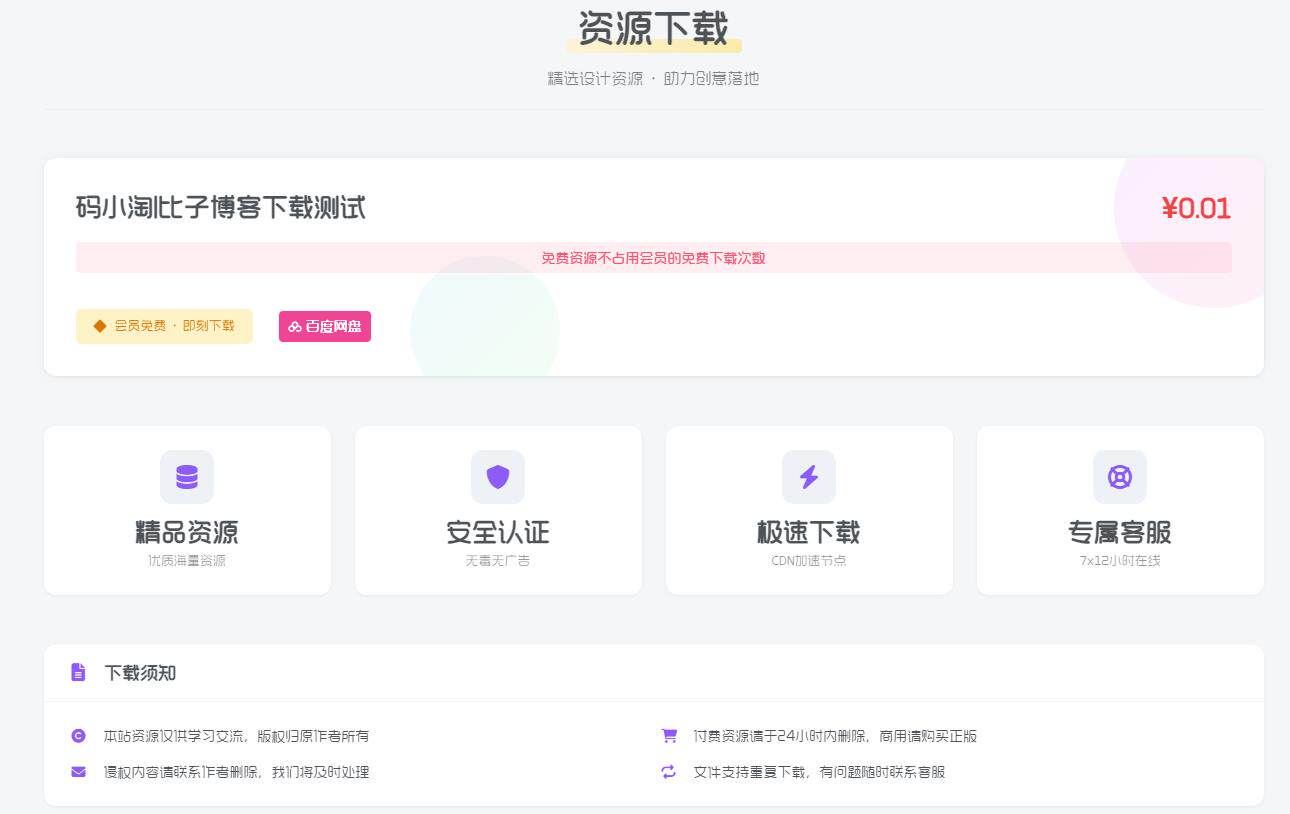This screenshot has width=1290, height=814.
Task: Click the pink notice 免费资源不占用会员的免费下载次数
Action: coord(654,258)
